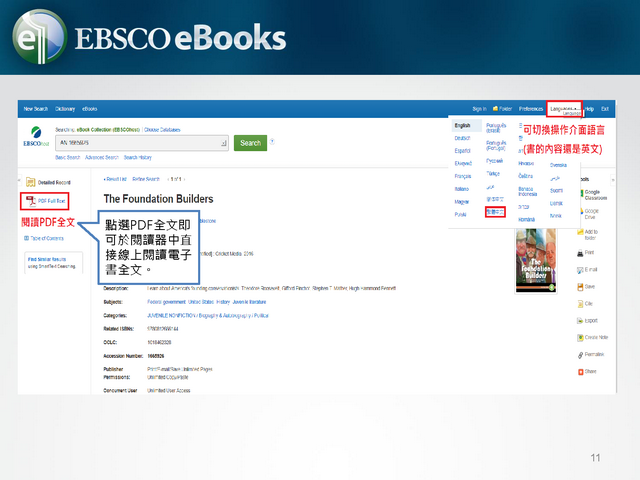
Task: Click the Advanced Search link
Action: (101, 157)
